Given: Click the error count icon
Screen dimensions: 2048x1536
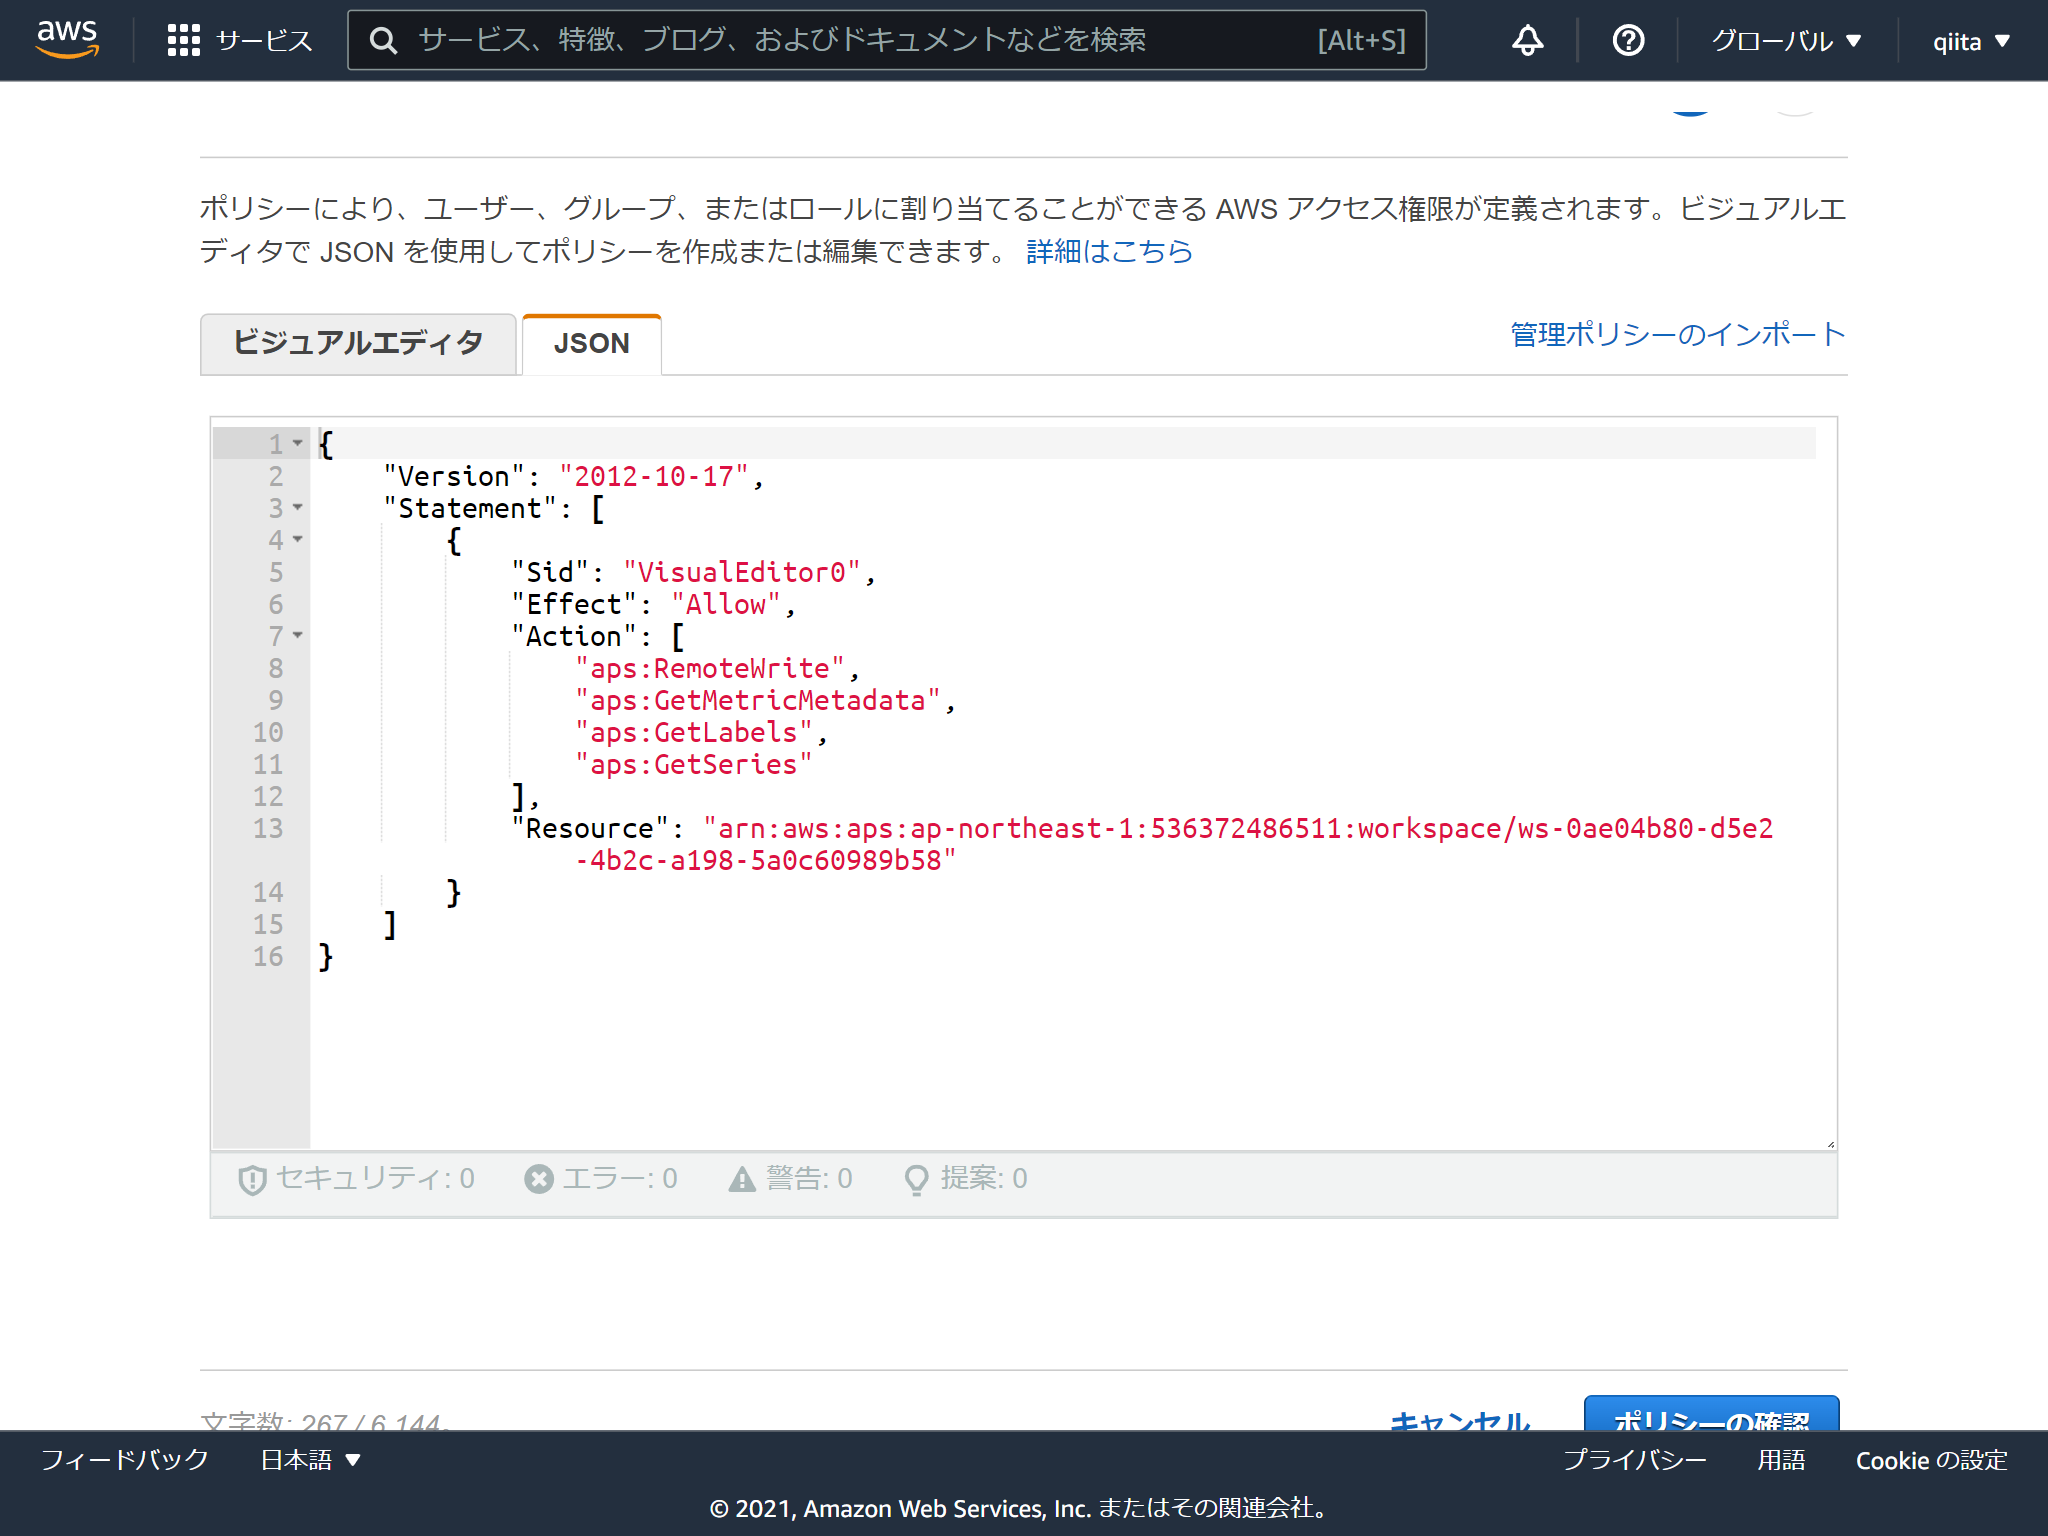Looking at the screenshot, I should pos(538,1178).
